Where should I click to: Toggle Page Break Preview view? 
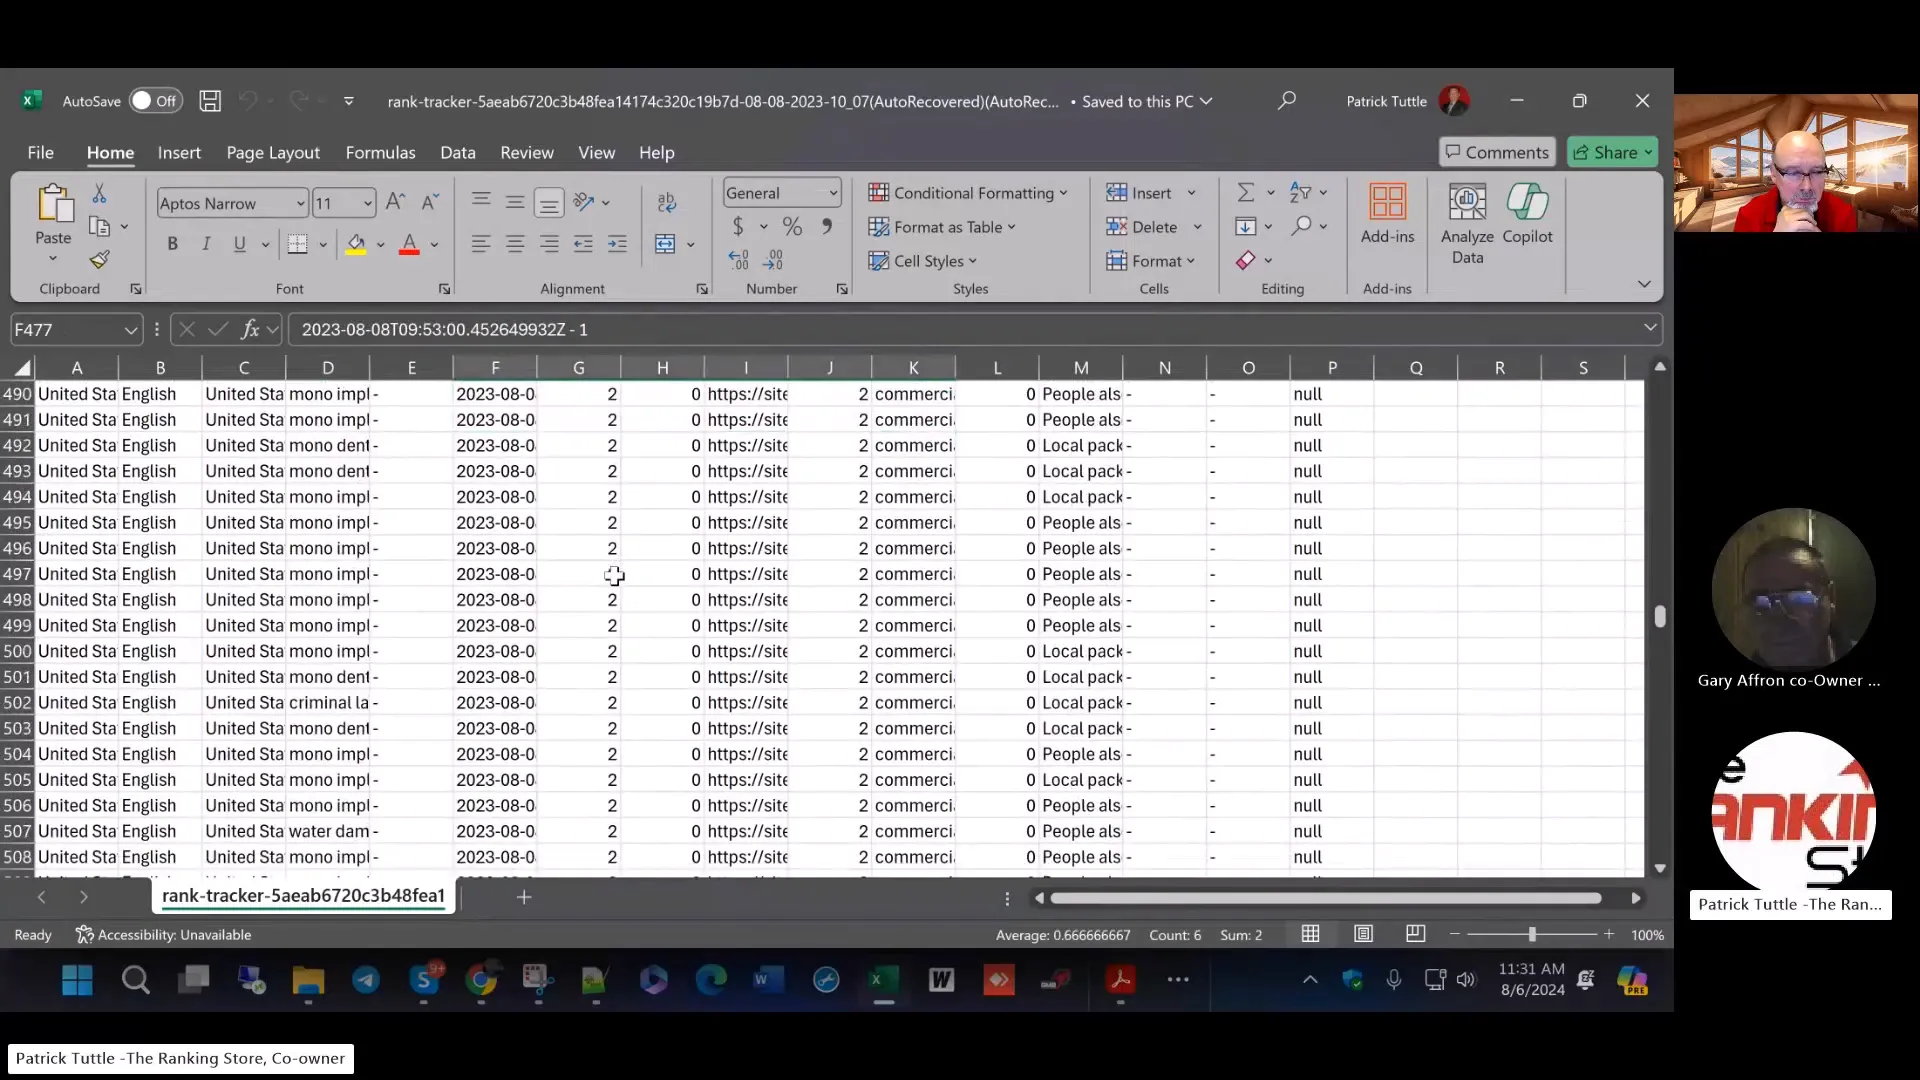tap(1415, 934)
